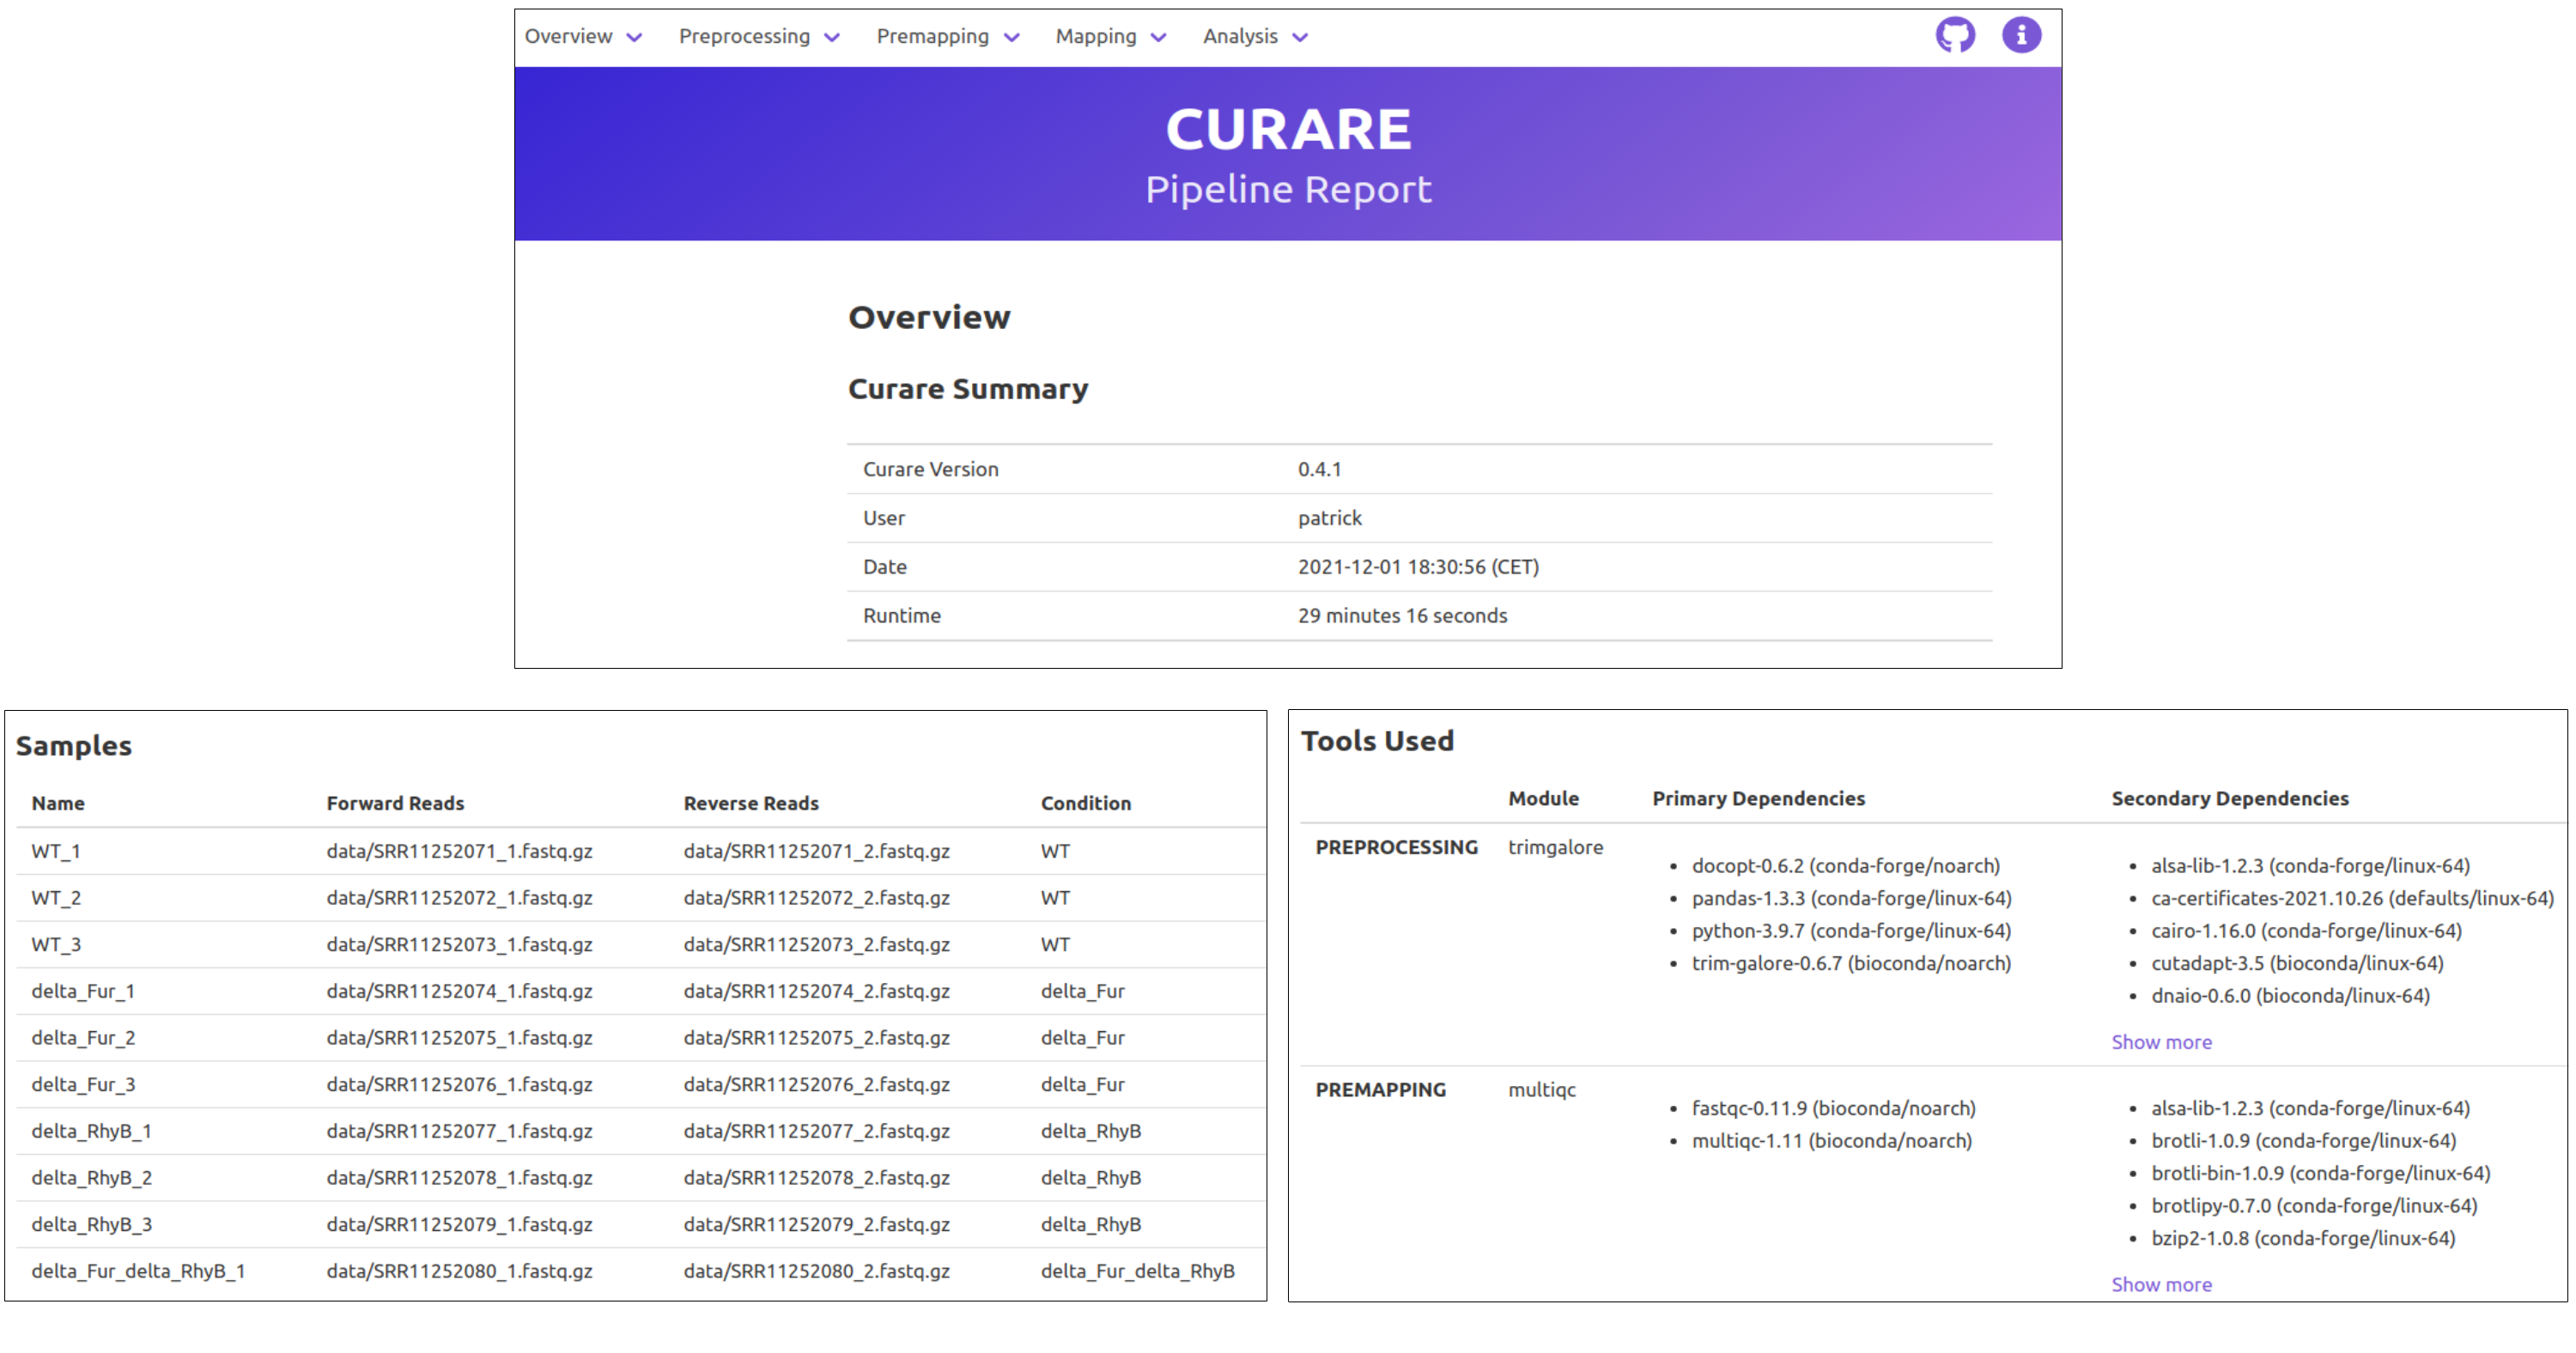
Task: Expand the Overview navigation dropdown
Action: [634, 36]
